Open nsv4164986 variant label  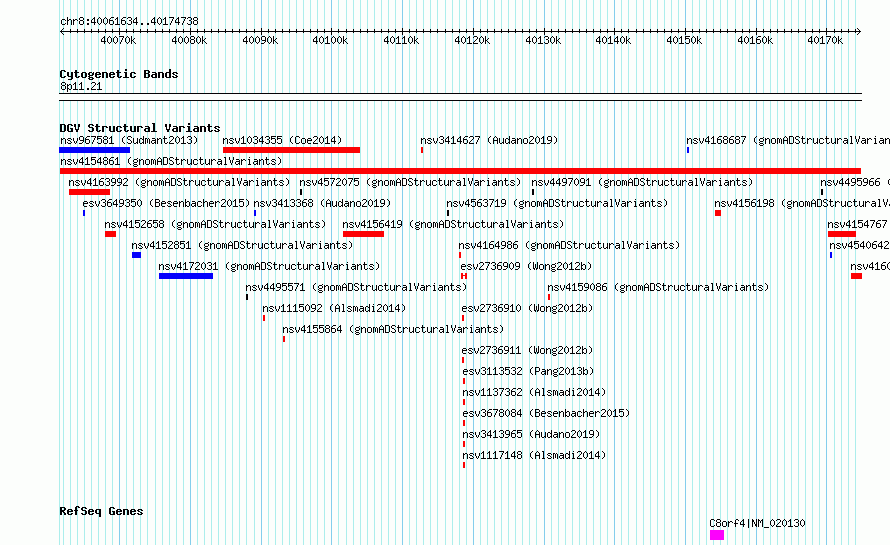tap(569, 245)
